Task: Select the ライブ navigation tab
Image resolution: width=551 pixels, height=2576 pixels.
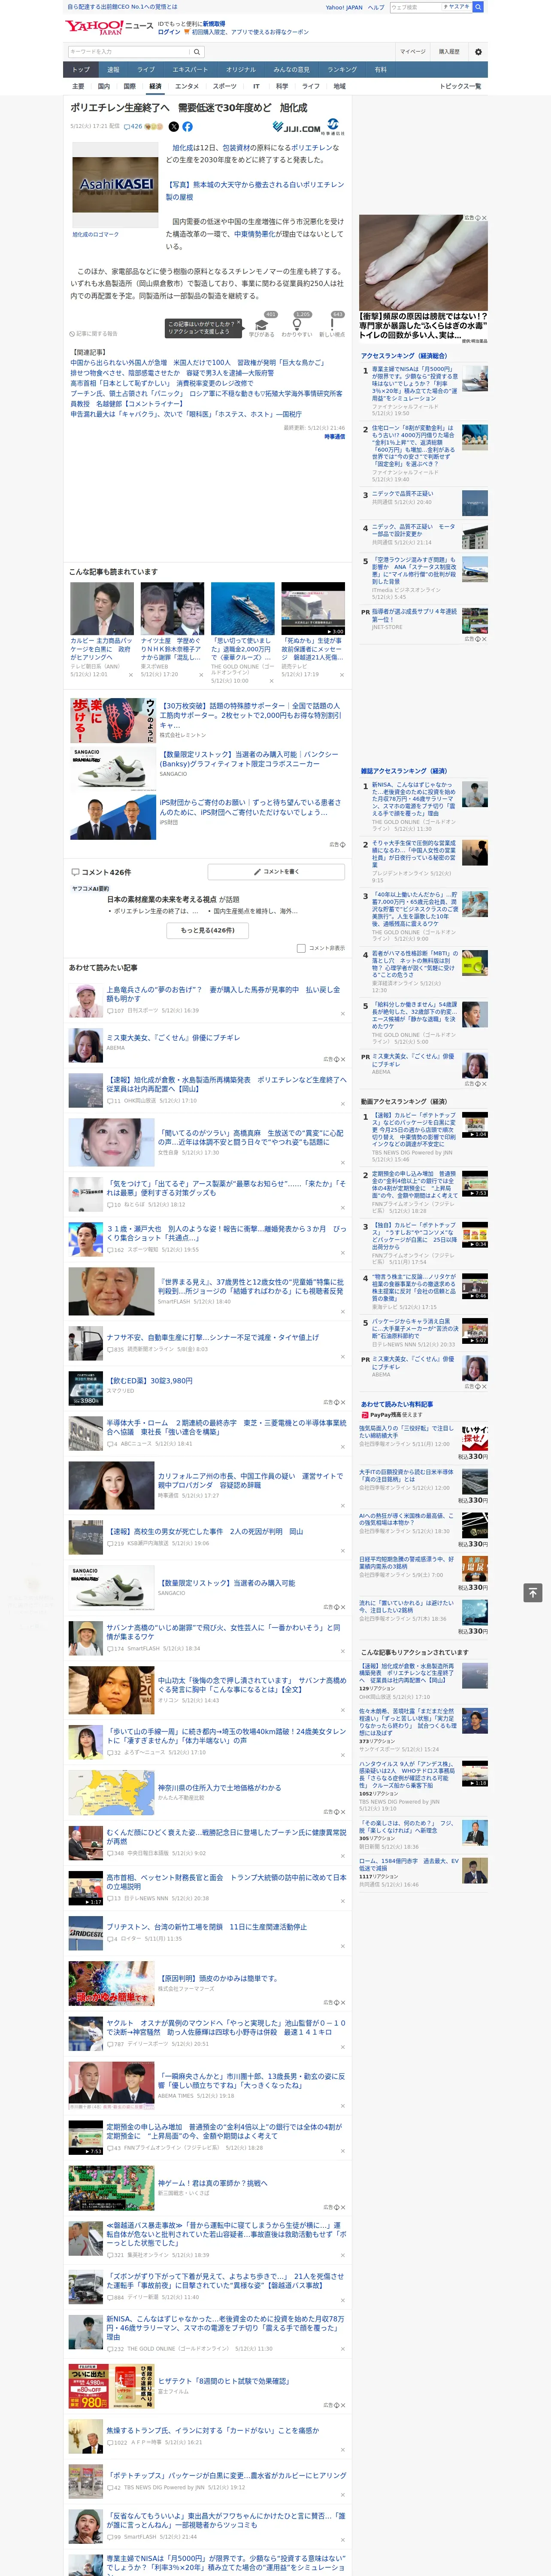Action: [146, 70]
